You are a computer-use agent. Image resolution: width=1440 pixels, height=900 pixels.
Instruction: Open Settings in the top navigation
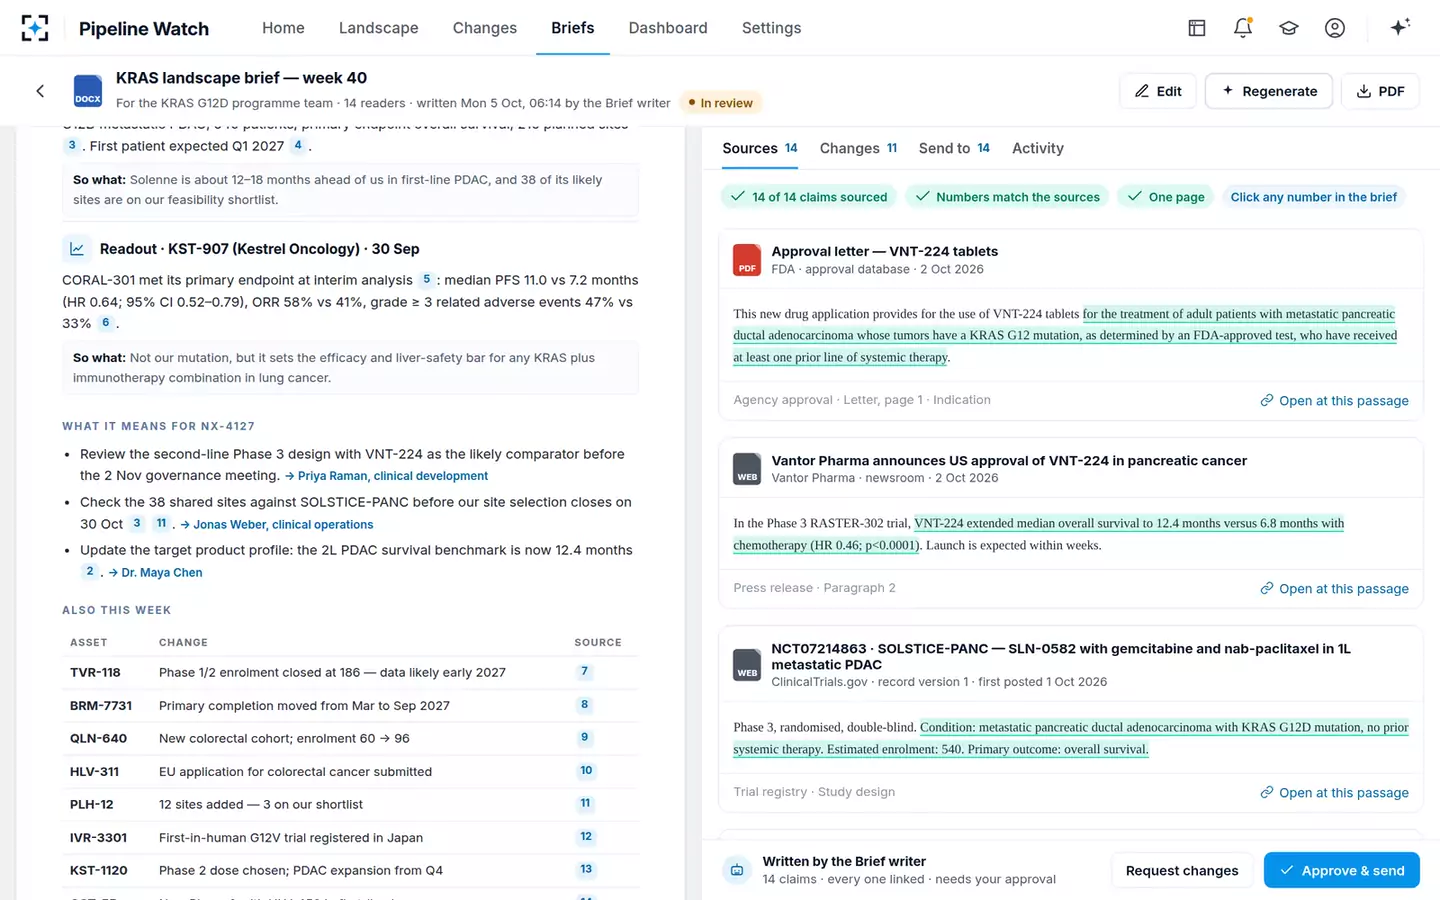pos(771,28)
